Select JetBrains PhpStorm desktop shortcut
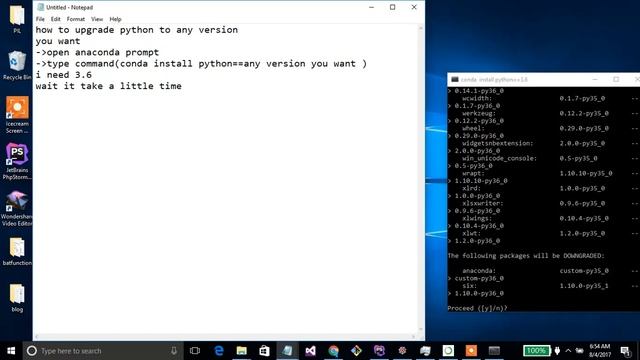 click(x=17, y=162)
